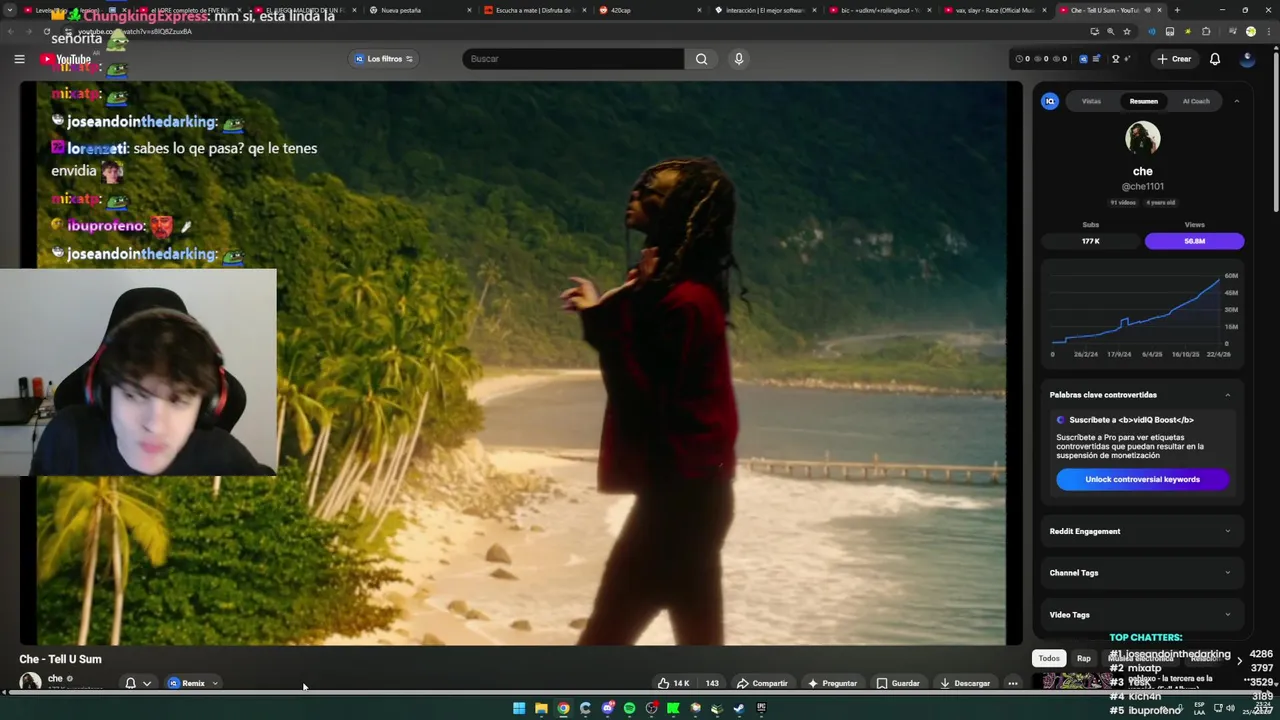The width and height of the screenshot is (1280, 720).
Task: Collapse the vidIQ panel with top chevron
Action: (1236, 101)
